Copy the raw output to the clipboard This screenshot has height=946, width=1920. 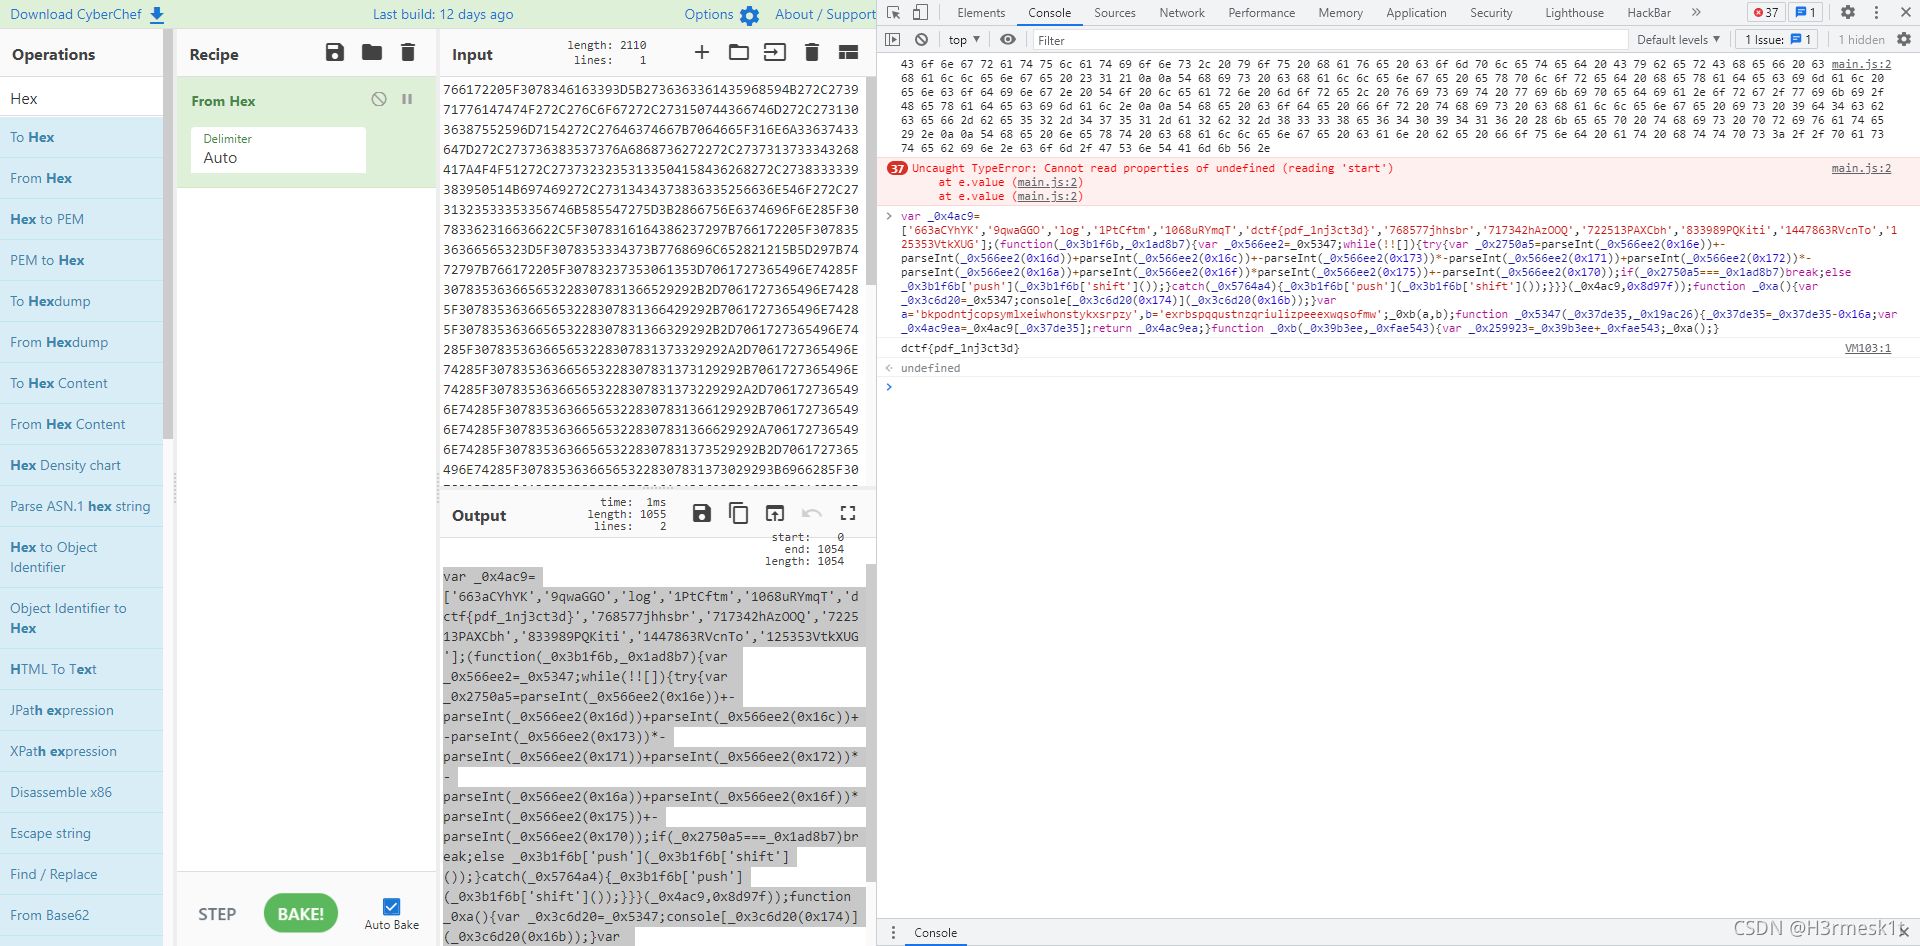pos(739,513)
